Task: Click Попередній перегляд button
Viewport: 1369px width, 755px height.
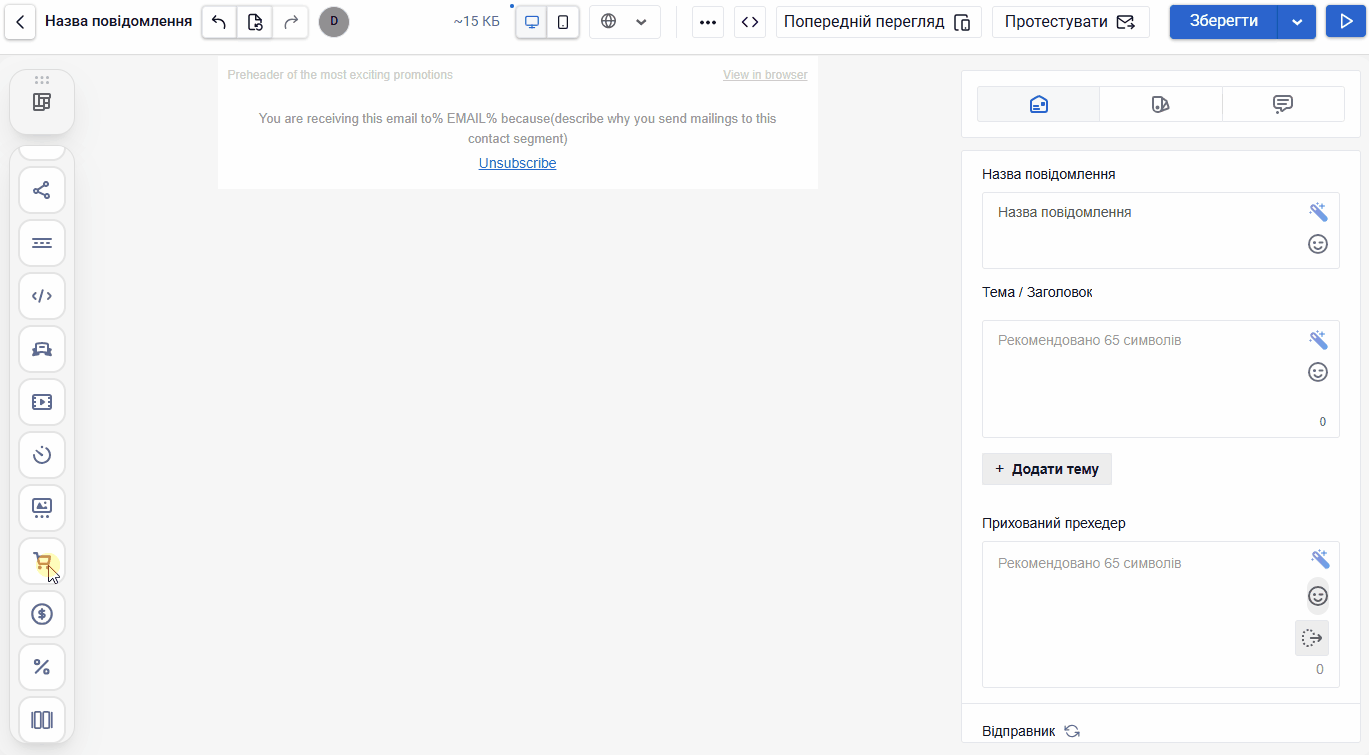Action: click(x=878, y=22)
